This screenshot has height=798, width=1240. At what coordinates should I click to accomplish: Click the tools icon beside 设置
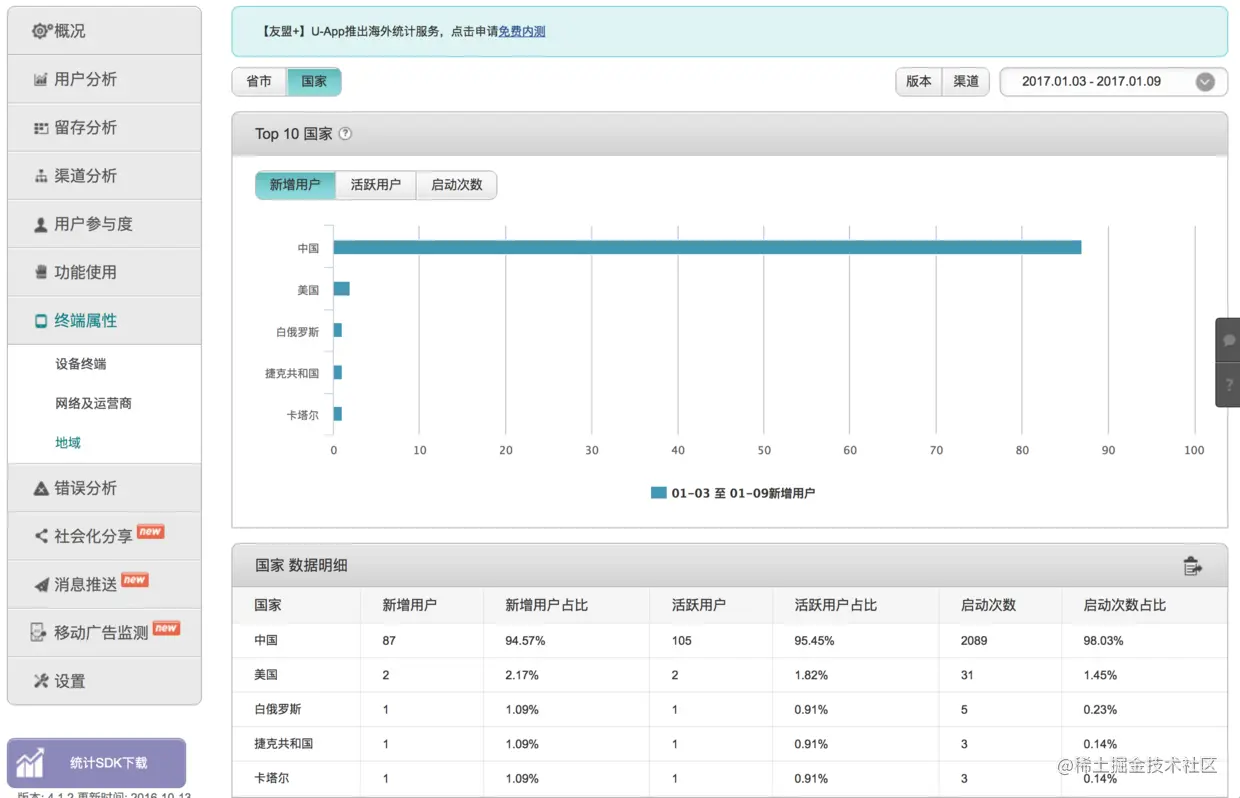point(41,681)
